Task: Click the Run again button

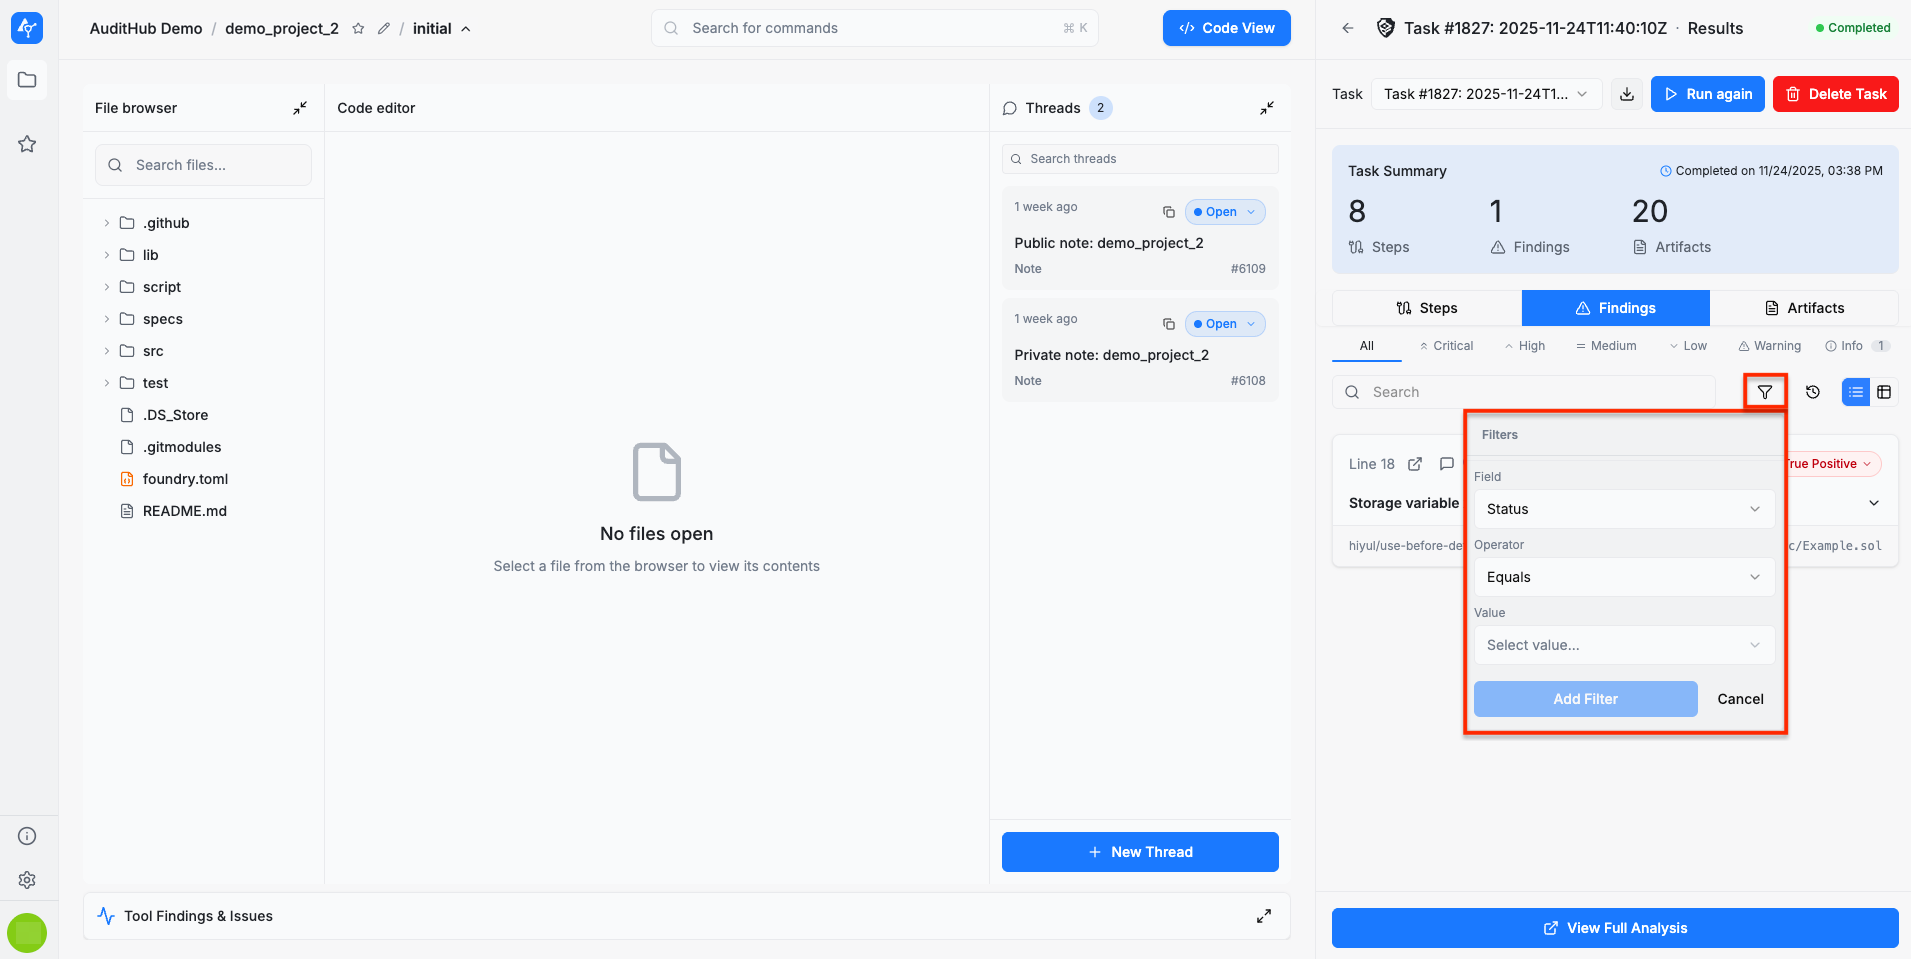Action: 1707,94
